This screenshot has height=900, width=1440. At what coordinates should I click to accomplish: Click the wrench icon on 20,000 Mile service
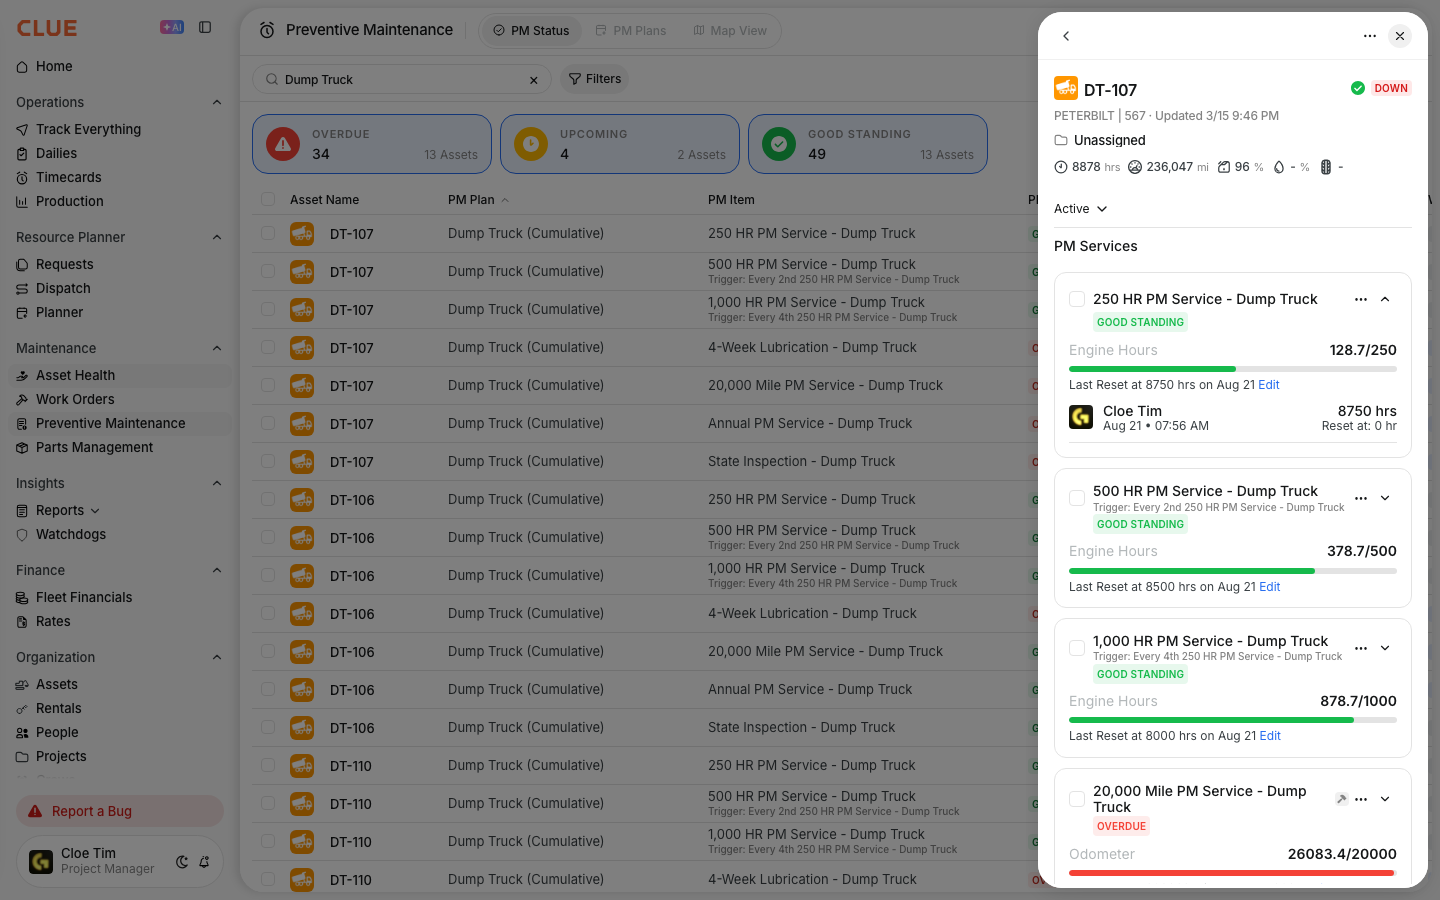[1341, 799]
